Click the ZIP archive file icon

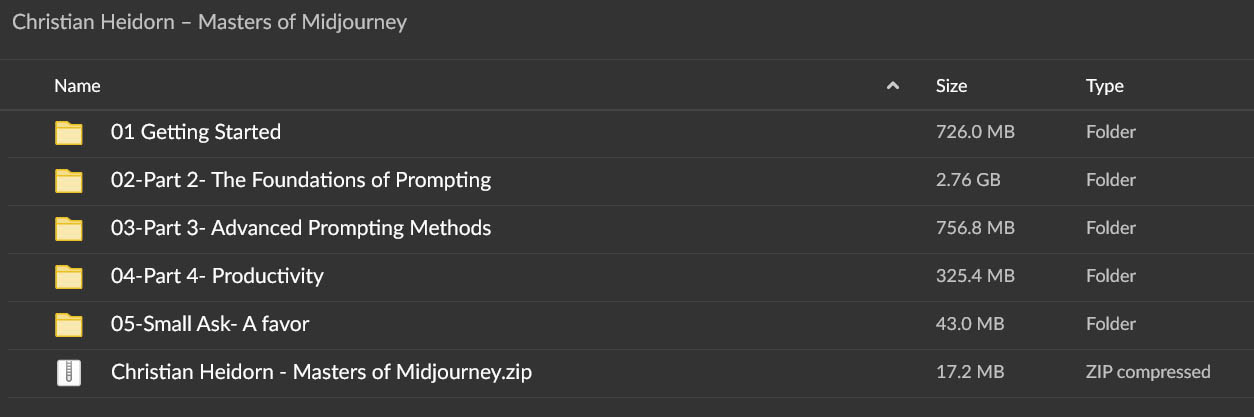click(x=68, y=372)
